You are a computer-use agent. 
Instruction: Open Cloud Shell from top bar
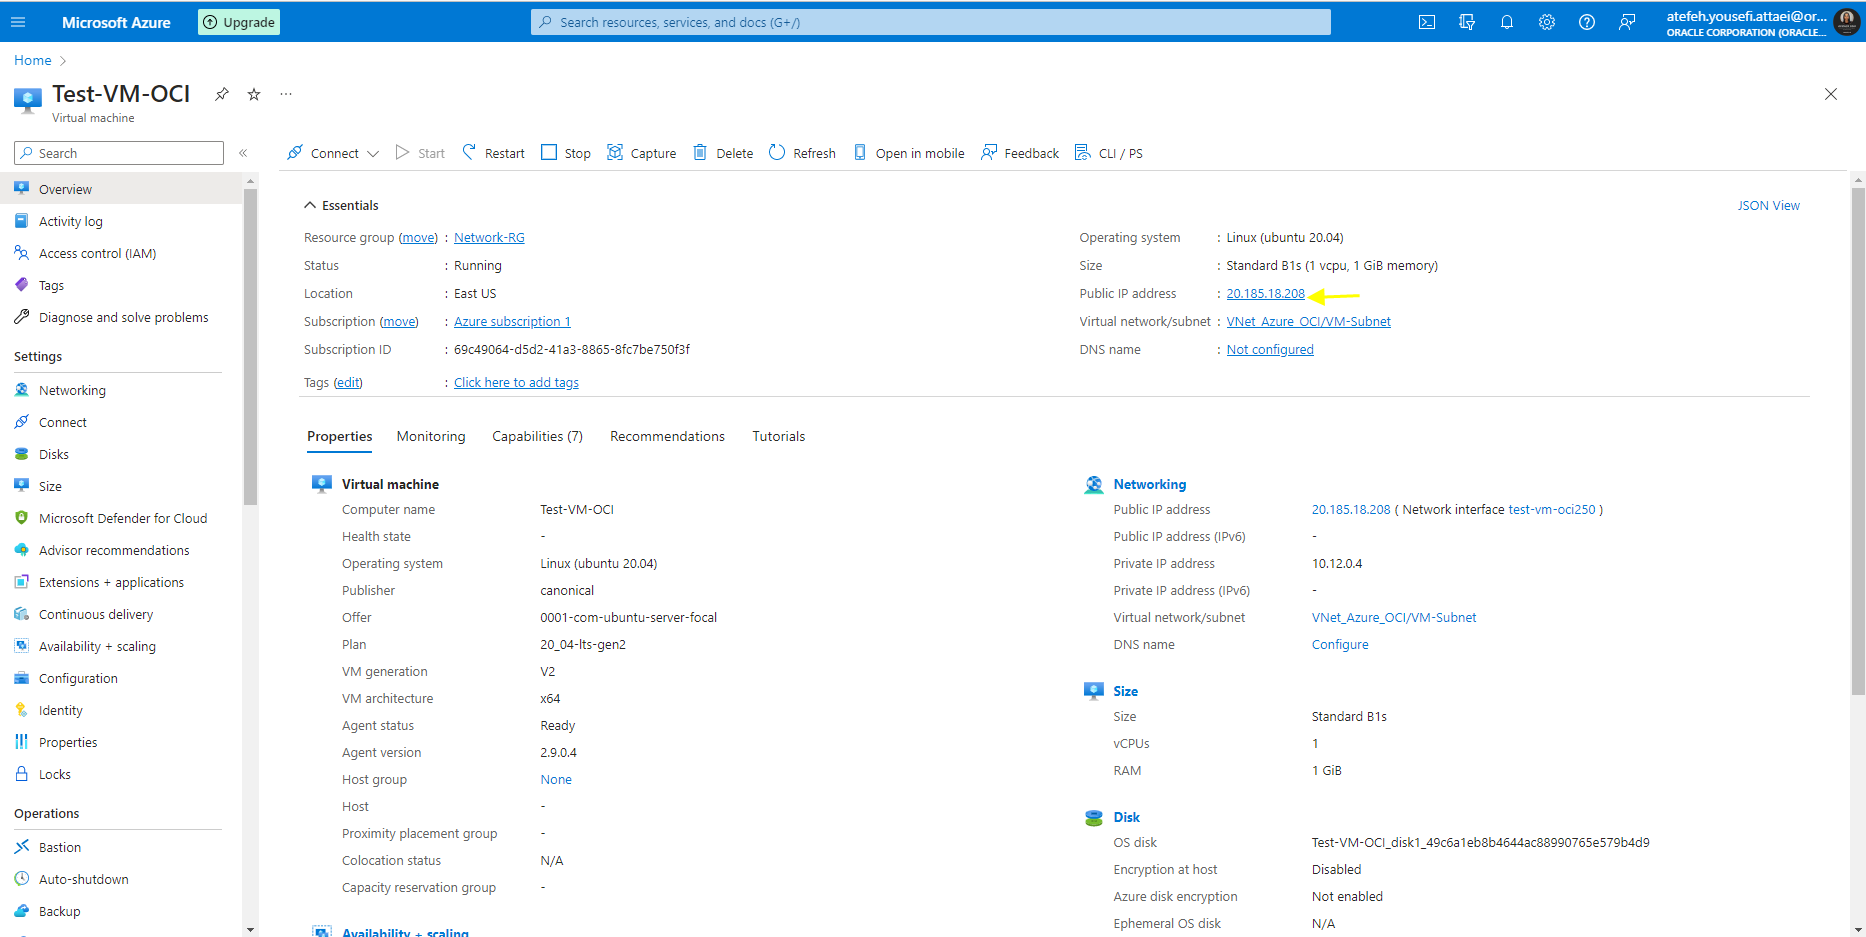tap(1427, 22)
